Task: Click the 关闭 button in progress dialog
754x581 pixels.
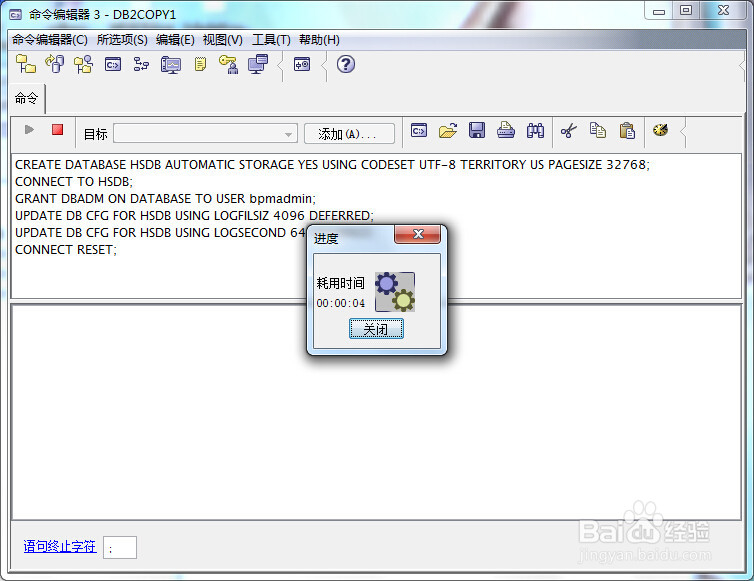Action: tap(376, 329)
